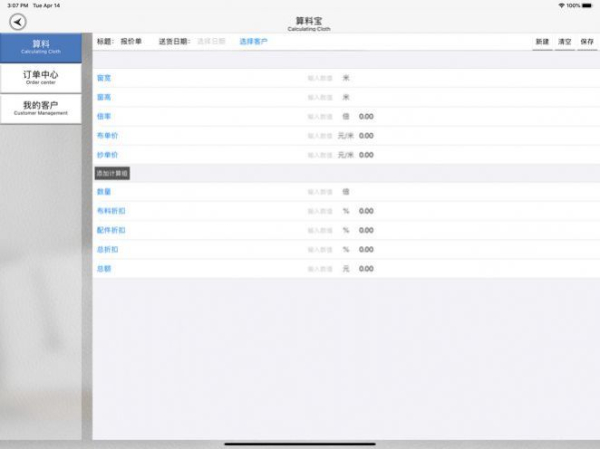This screenshot has width=600, height=449.
Task: Edit the 报价单 title field
Action: (131, 41)
